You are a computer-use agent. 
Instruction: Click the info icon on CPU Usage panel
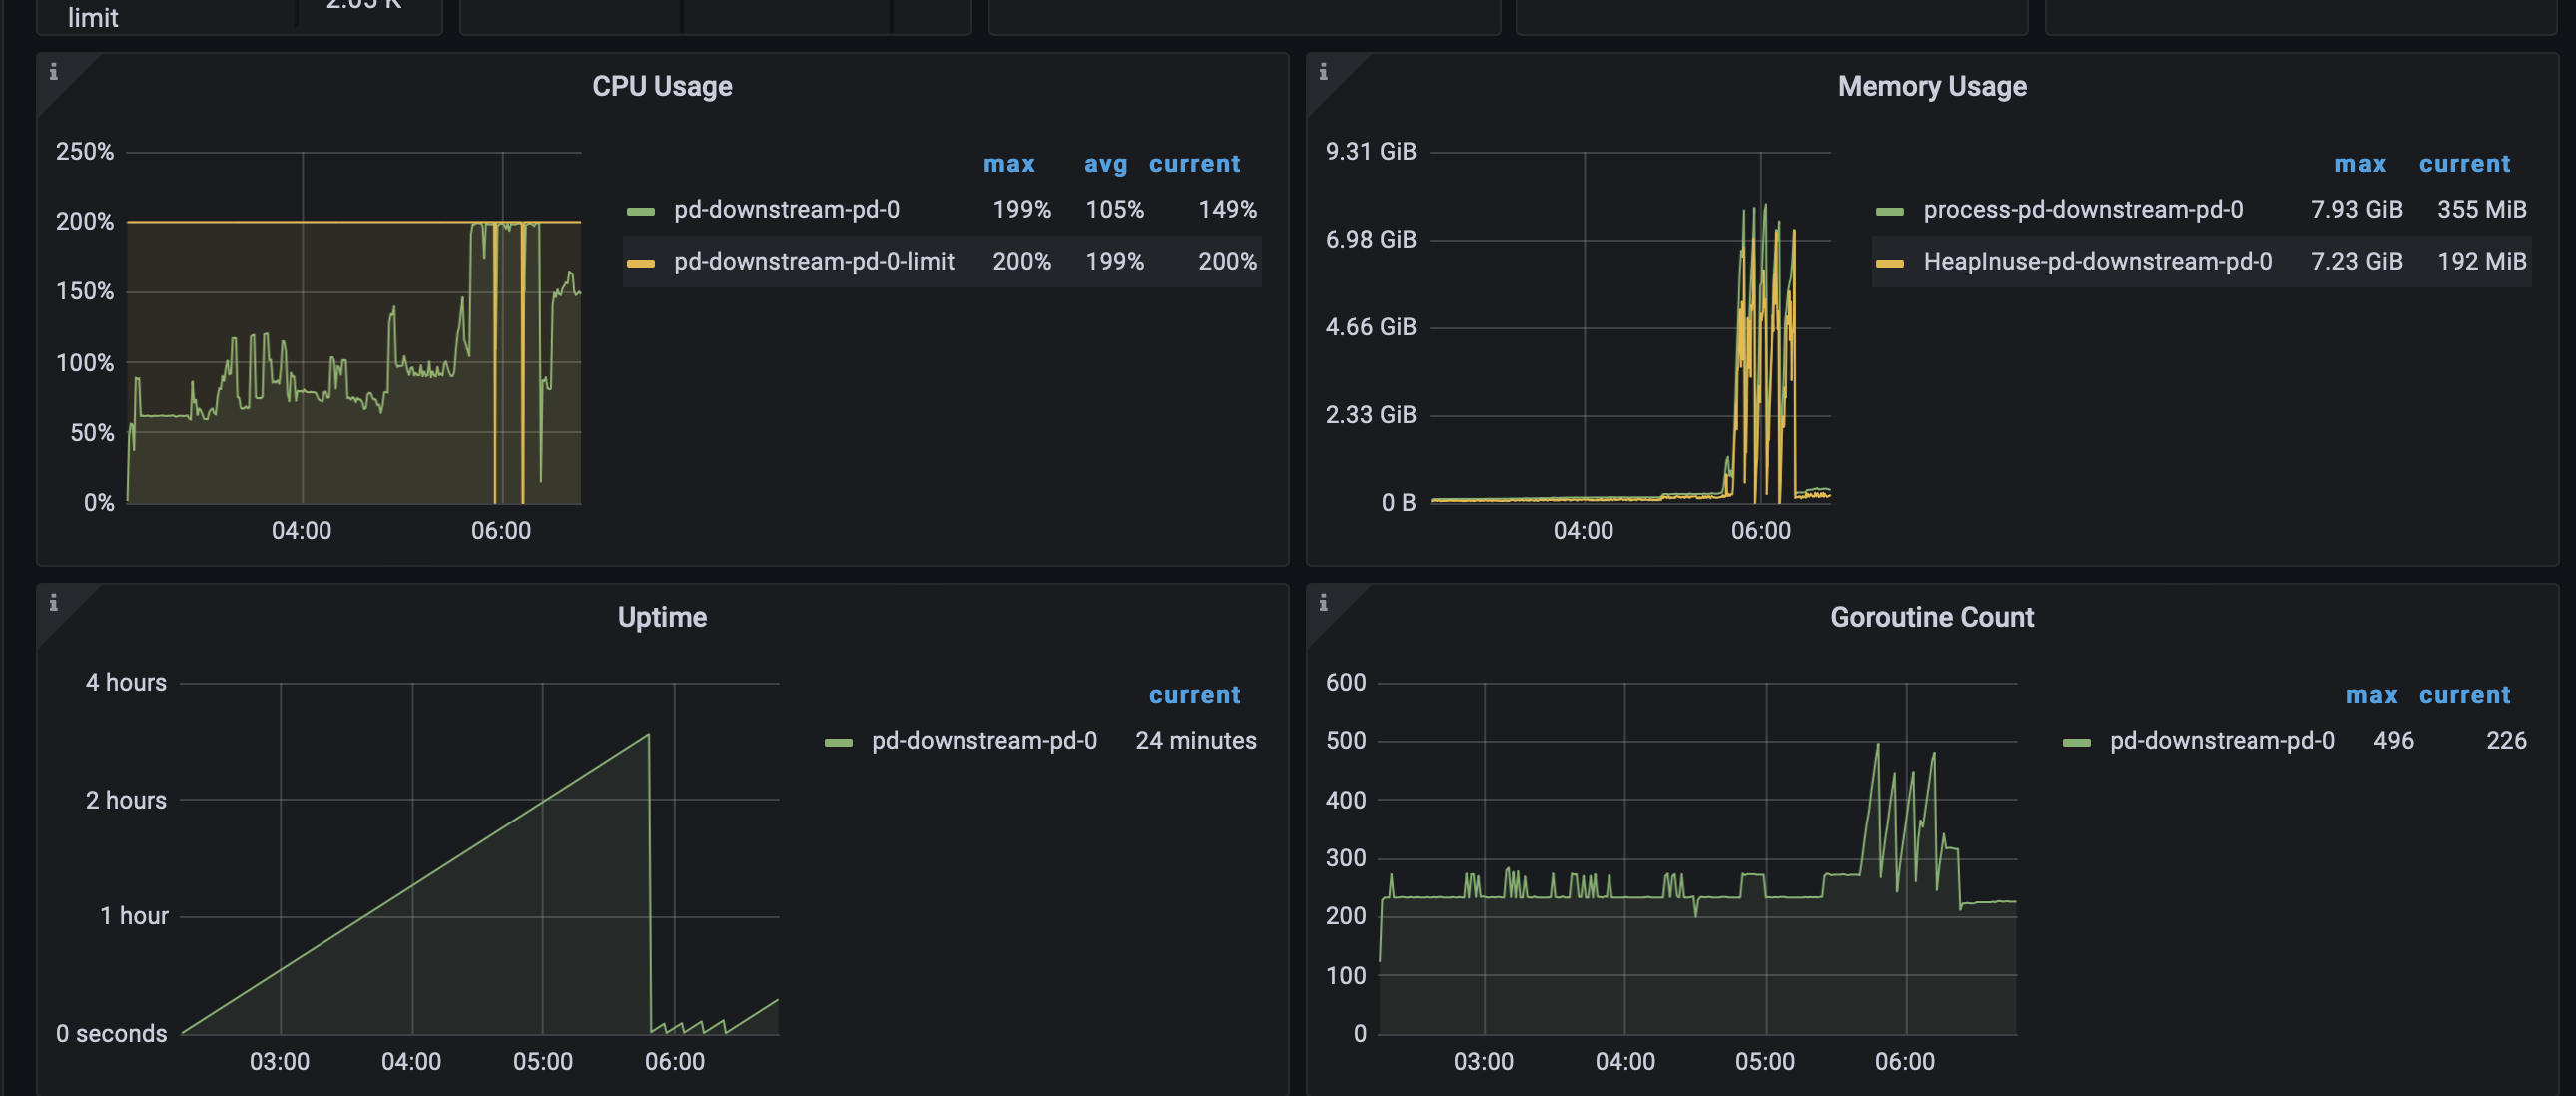pyautogui.click(x=54, y=71)
